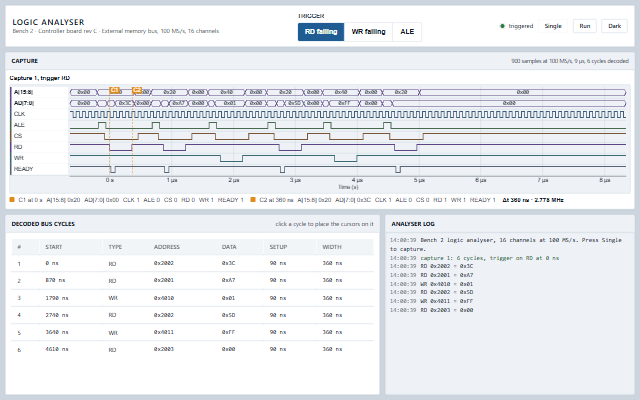Select the ALE trigger option
640x400 pixels.
pyautogui.click(x=407, y=32)
